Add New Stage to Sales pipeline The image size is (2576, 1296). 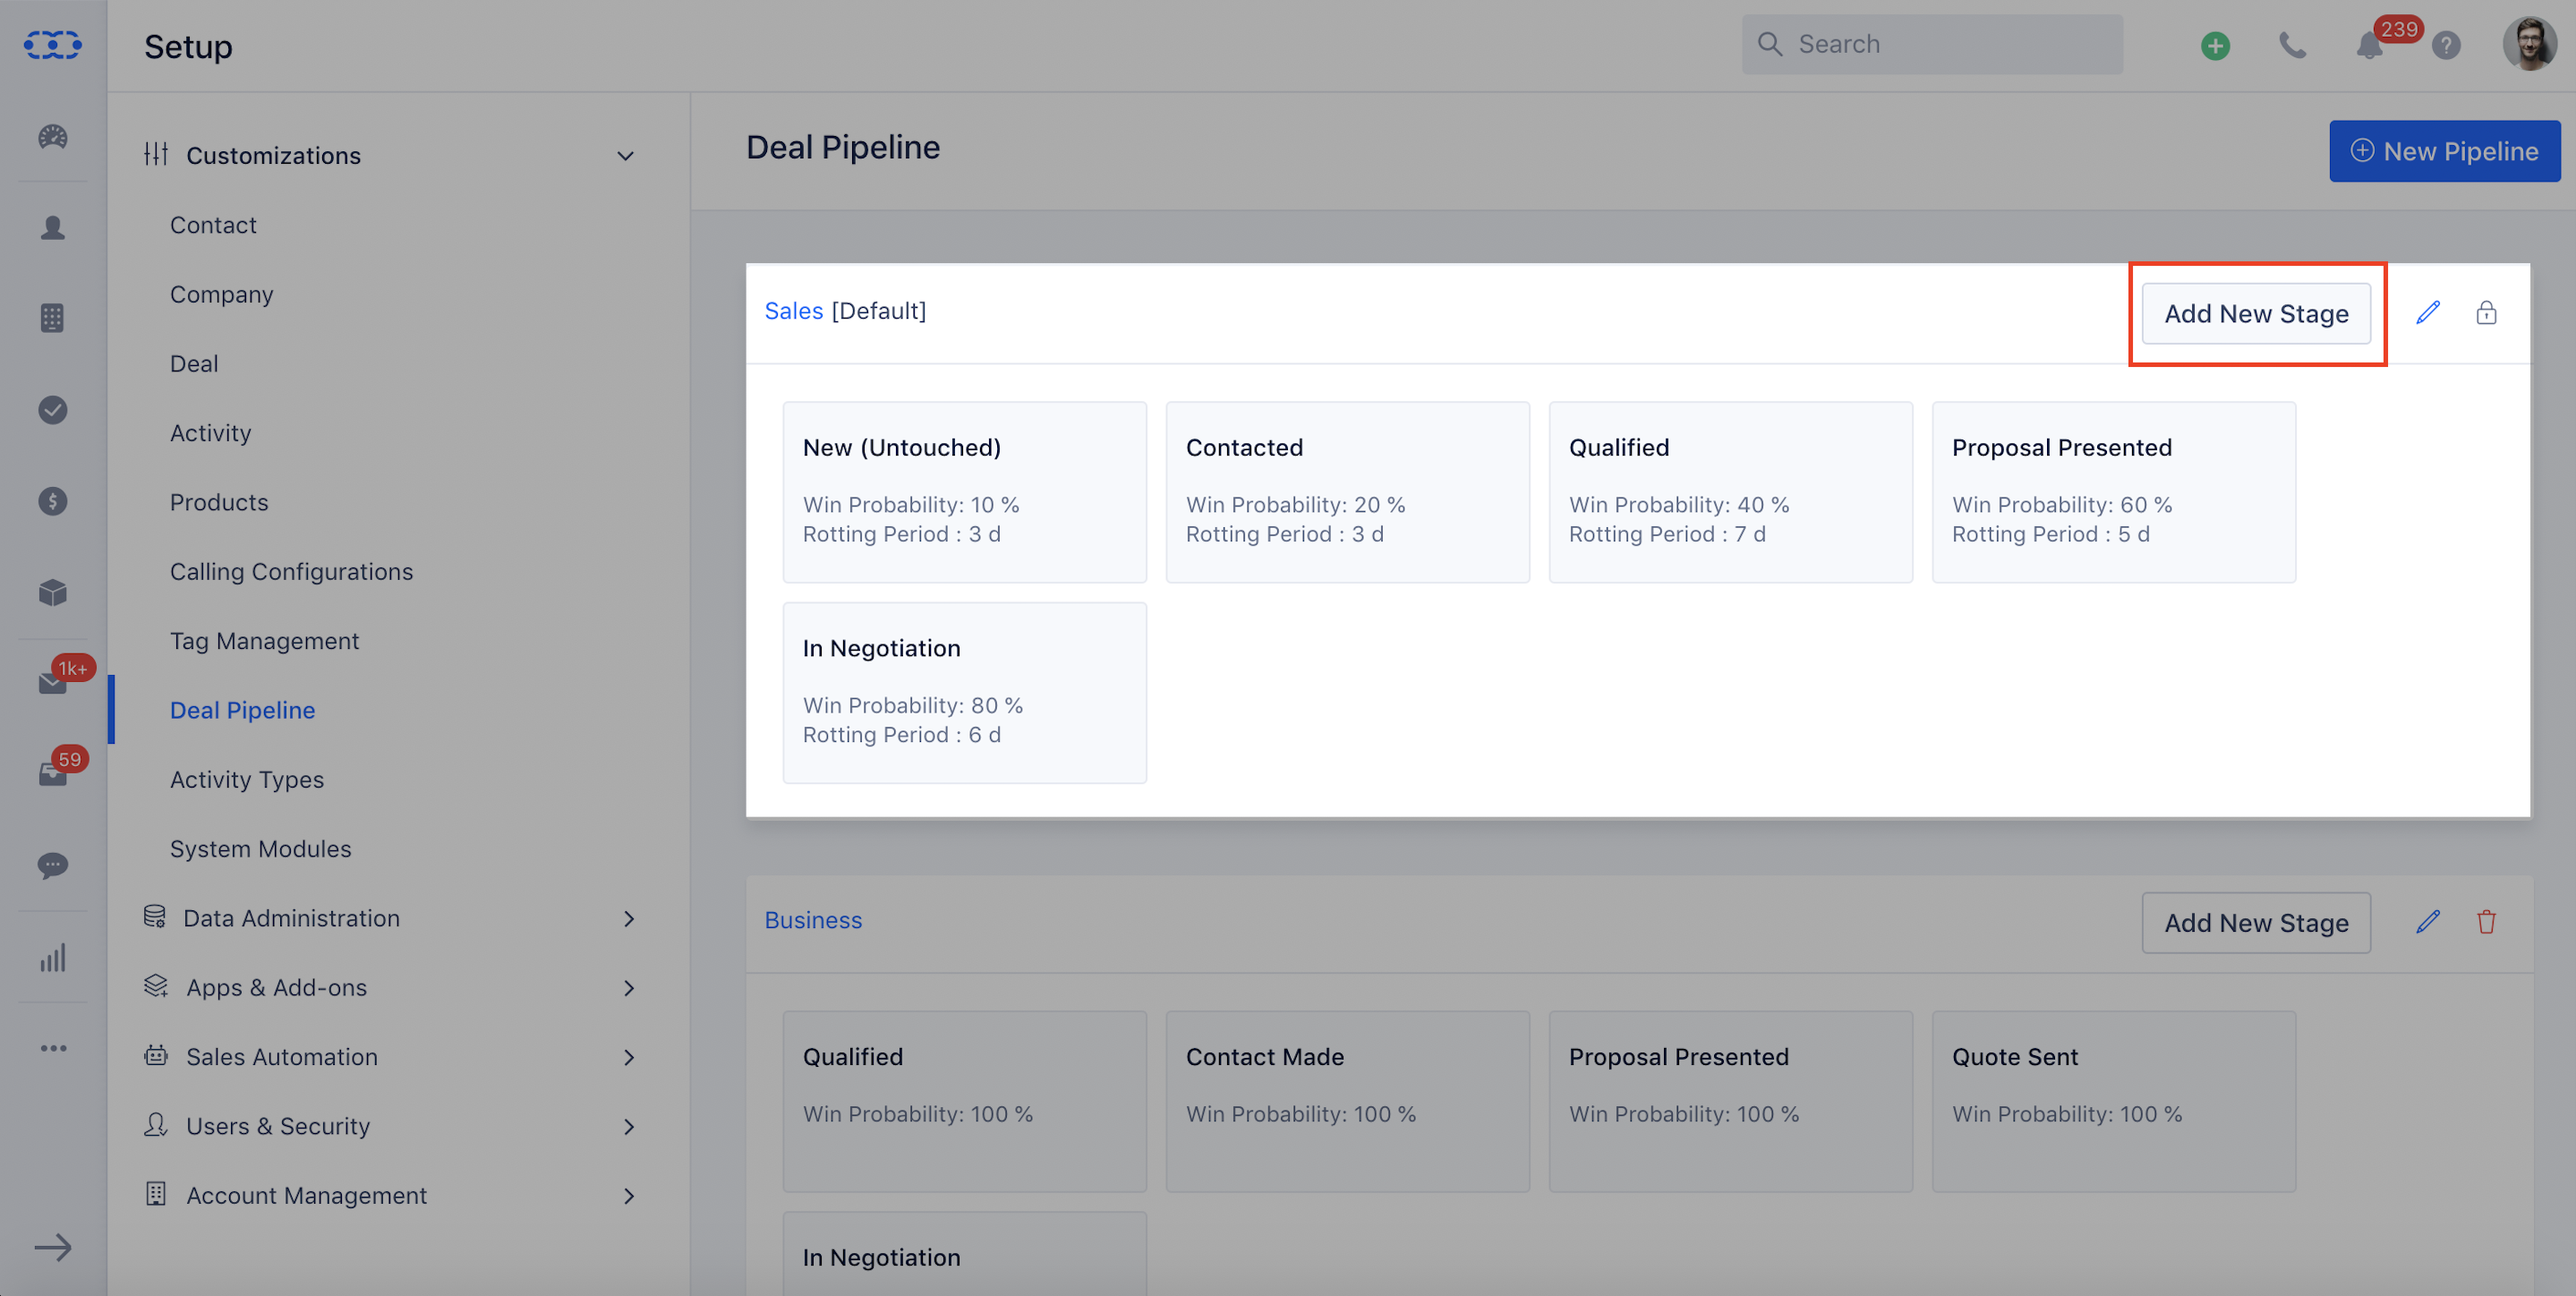pos(2256,313)
